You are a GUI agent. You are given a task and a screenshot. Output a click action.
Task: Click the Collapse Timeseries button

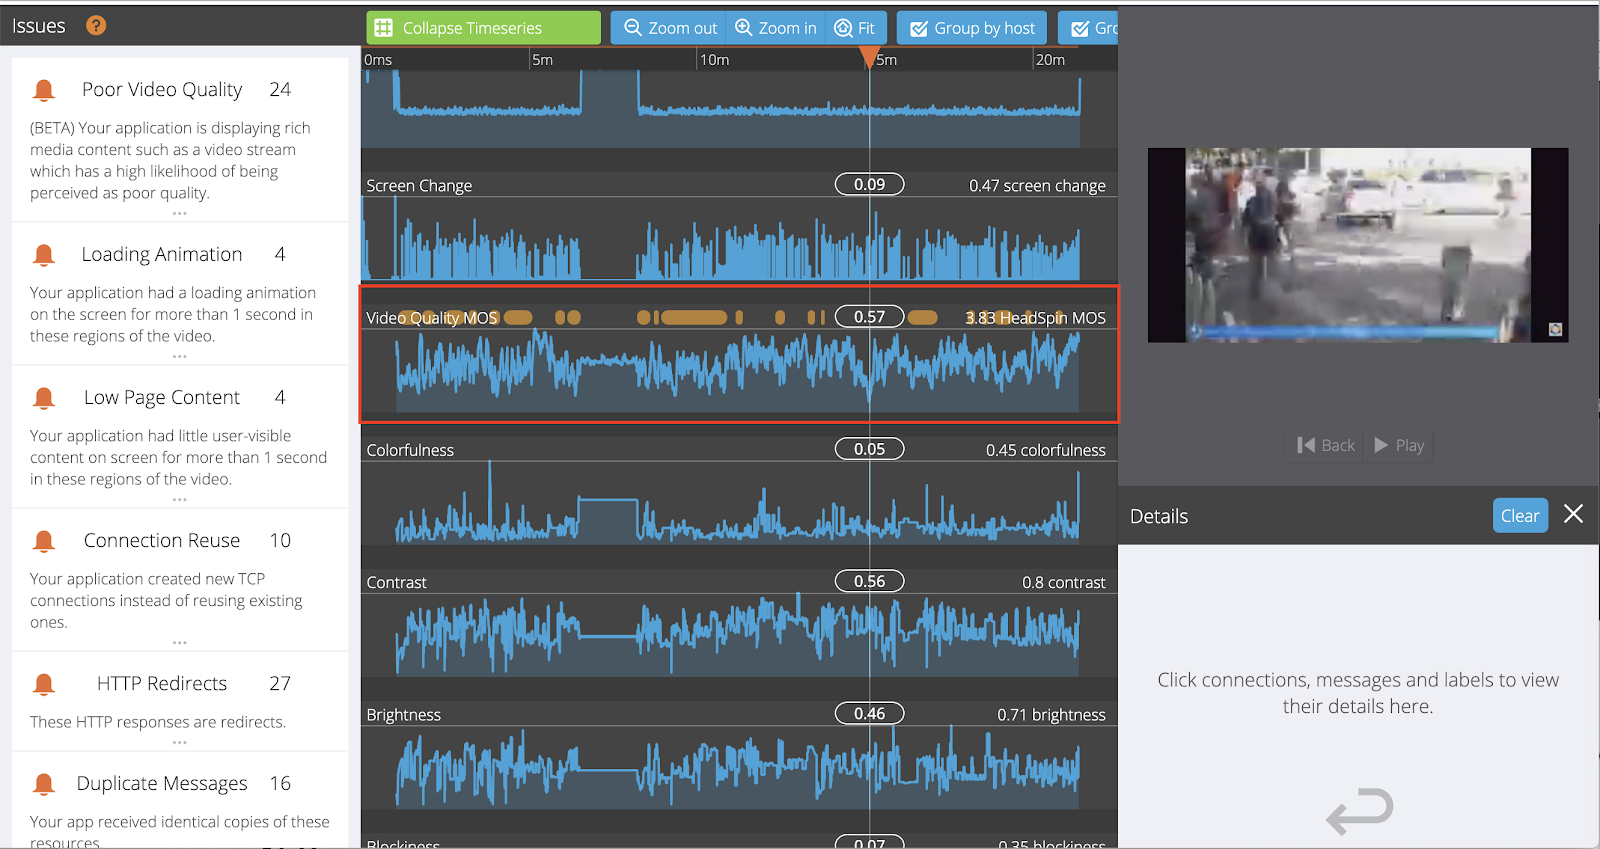tap(484, 28)
